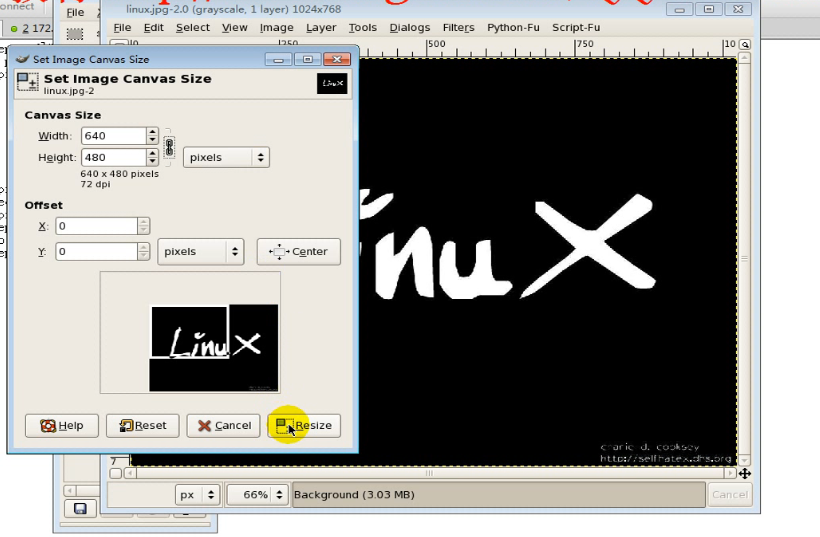Maximize the canvas size dialog
Image resolution: width=820 pixels, height=537 pixels.
pyautogui.click(x=308, y=59)
